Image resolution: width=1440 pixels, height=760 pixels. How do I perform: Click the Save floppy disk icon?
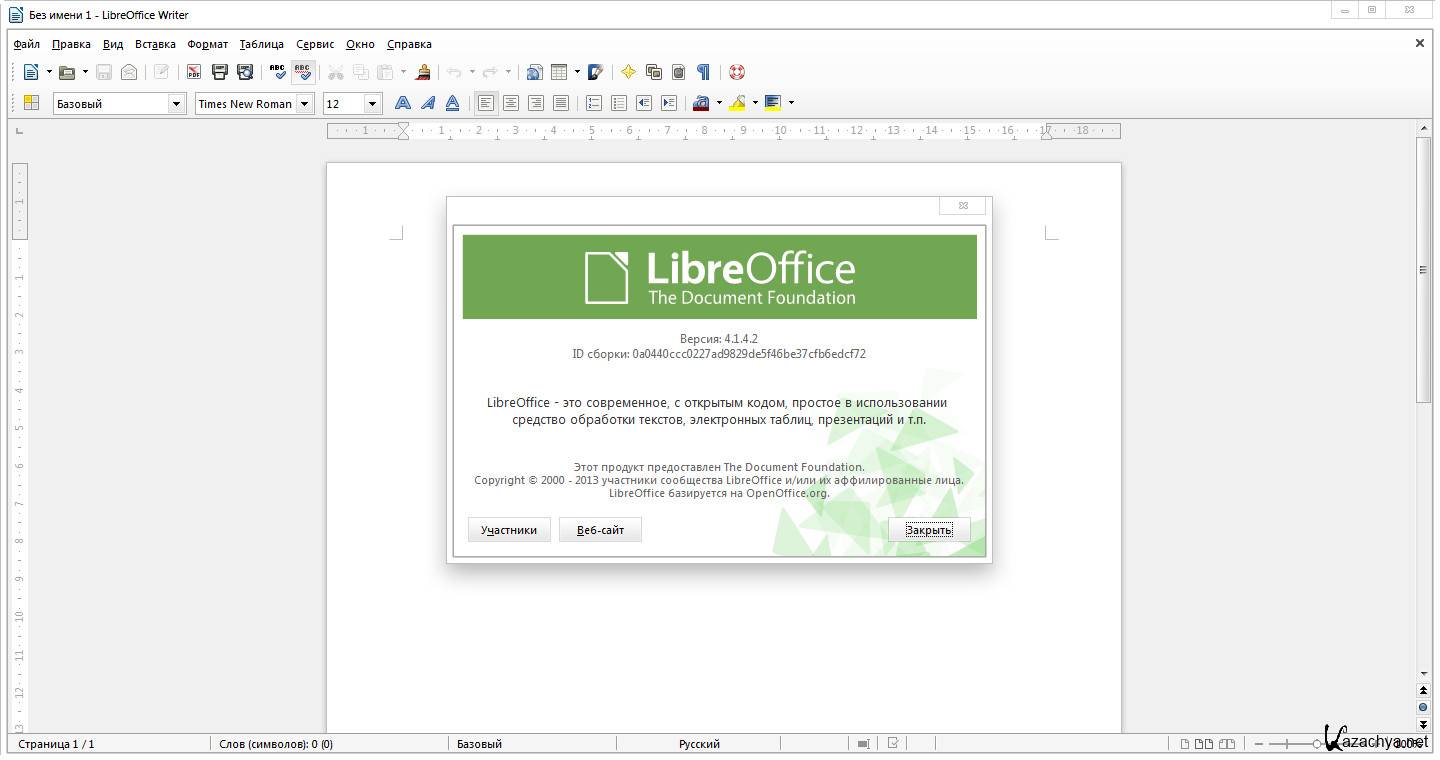(104, 72)
